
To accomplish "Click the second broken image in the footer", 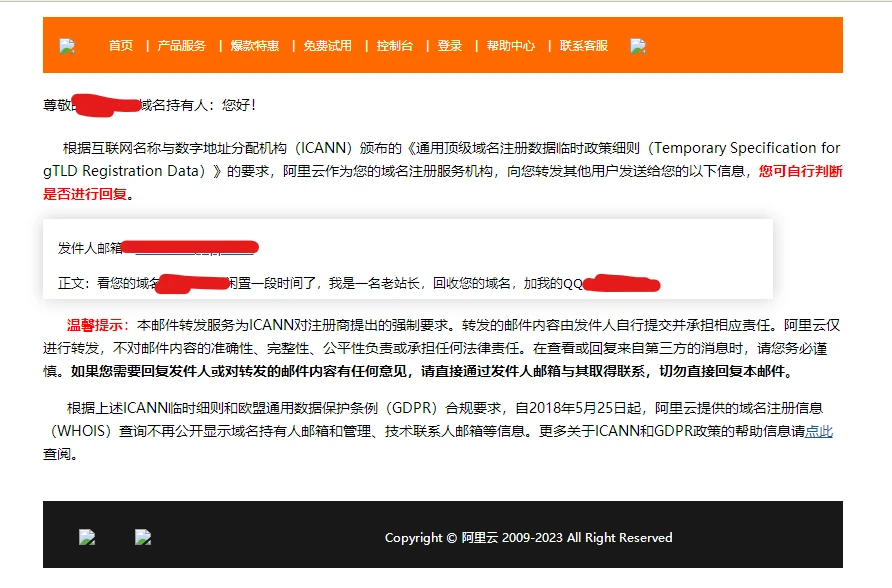I will coord(143,537).
